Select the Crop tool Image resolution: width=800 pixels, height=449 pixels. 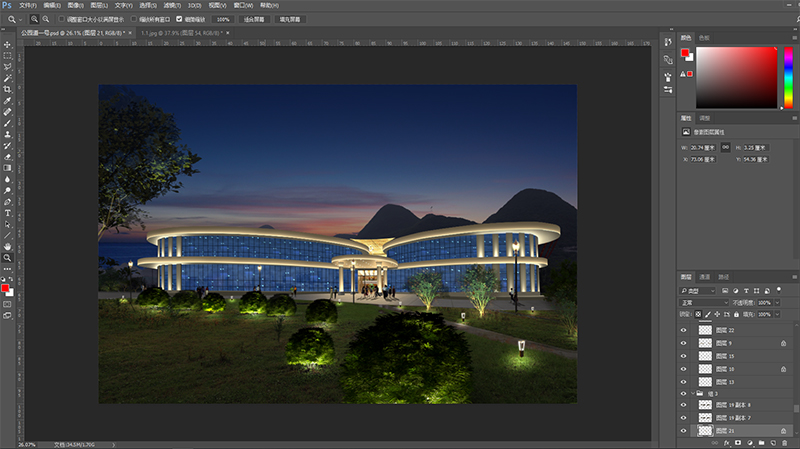tap(7, 89)
